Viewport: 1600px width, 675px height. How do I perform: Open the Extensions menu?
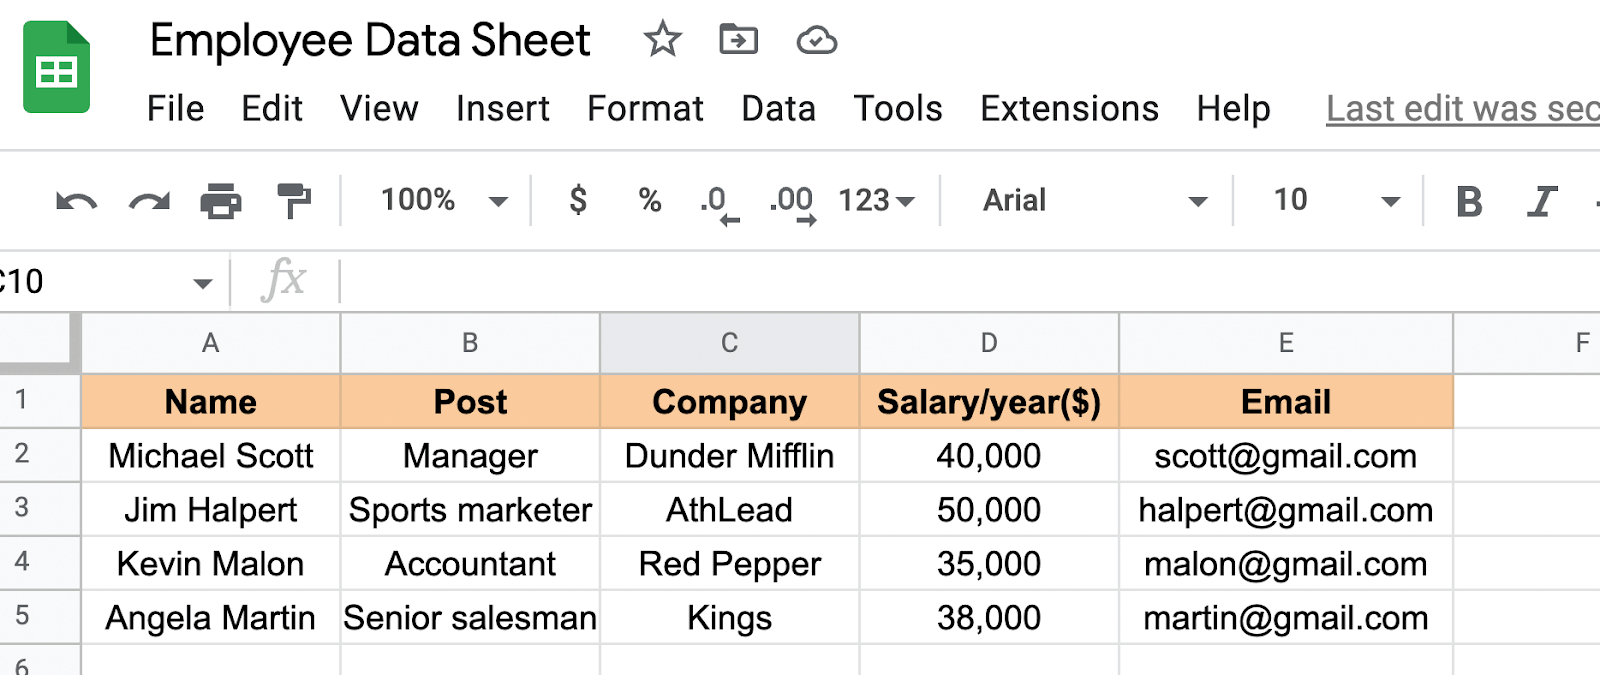coord(1069,108)
